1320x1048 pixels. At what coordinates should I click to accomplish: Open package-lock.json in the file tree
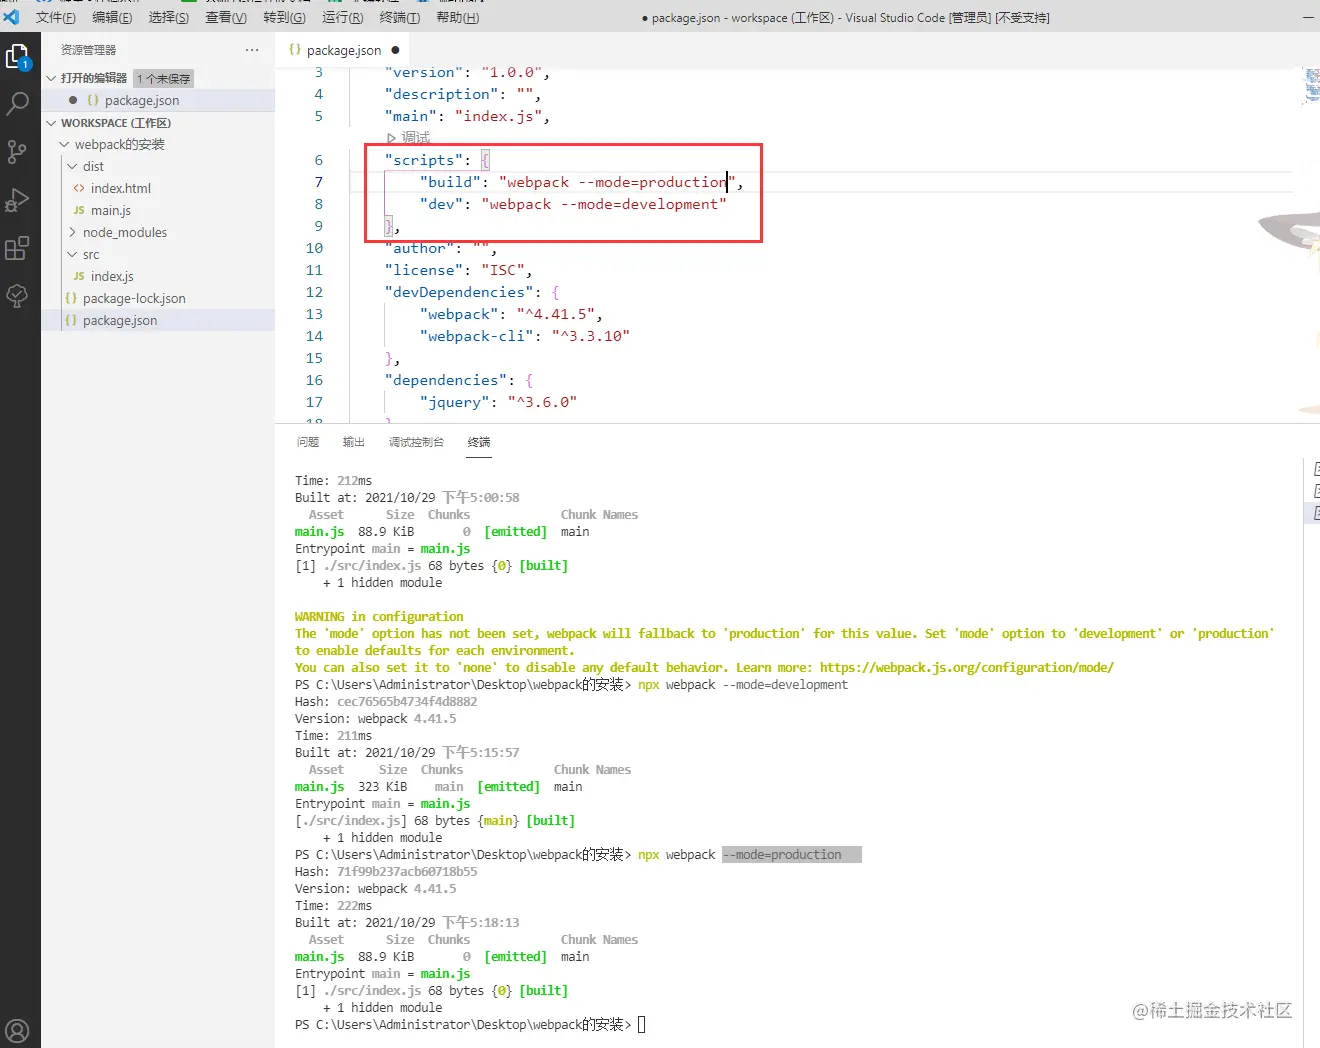[134, 298]
